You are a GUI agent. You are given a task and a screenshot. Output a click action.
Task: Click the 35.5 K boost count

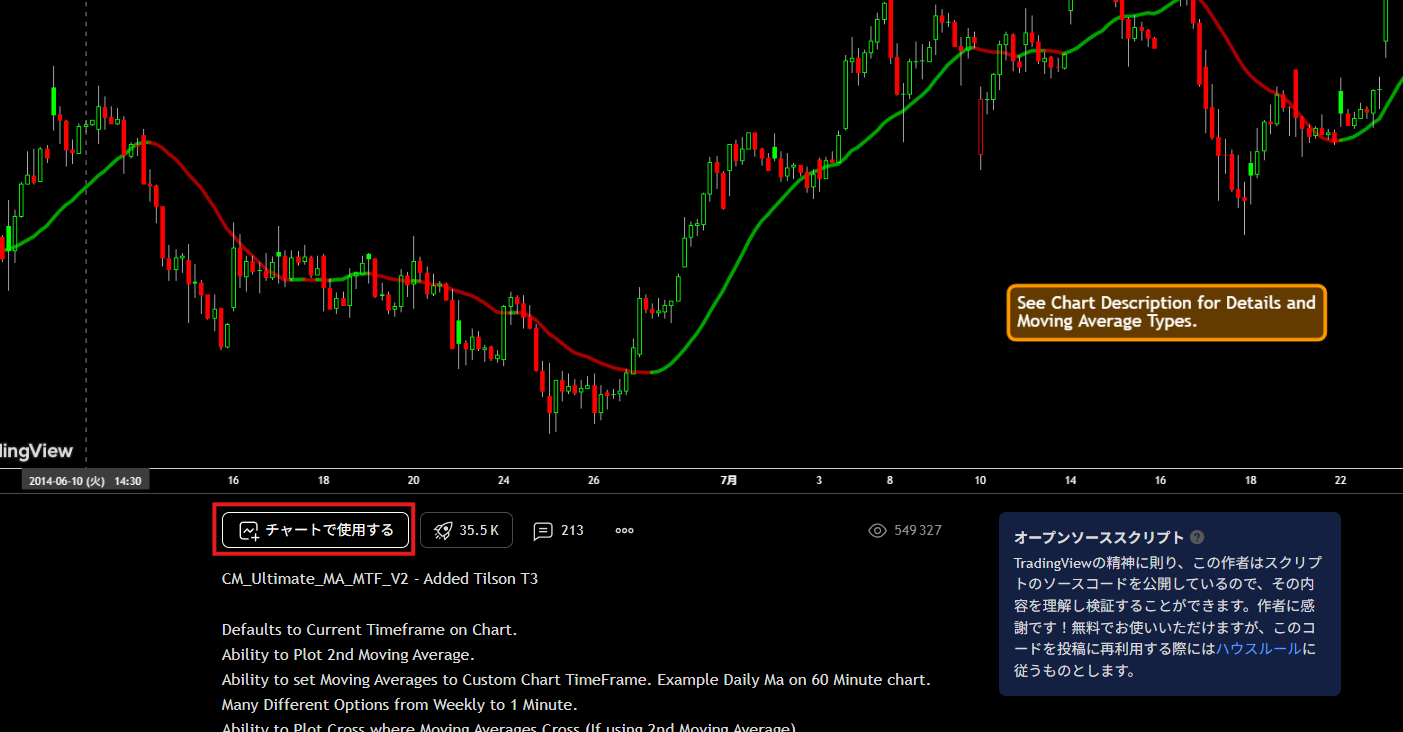click(479, 530)
